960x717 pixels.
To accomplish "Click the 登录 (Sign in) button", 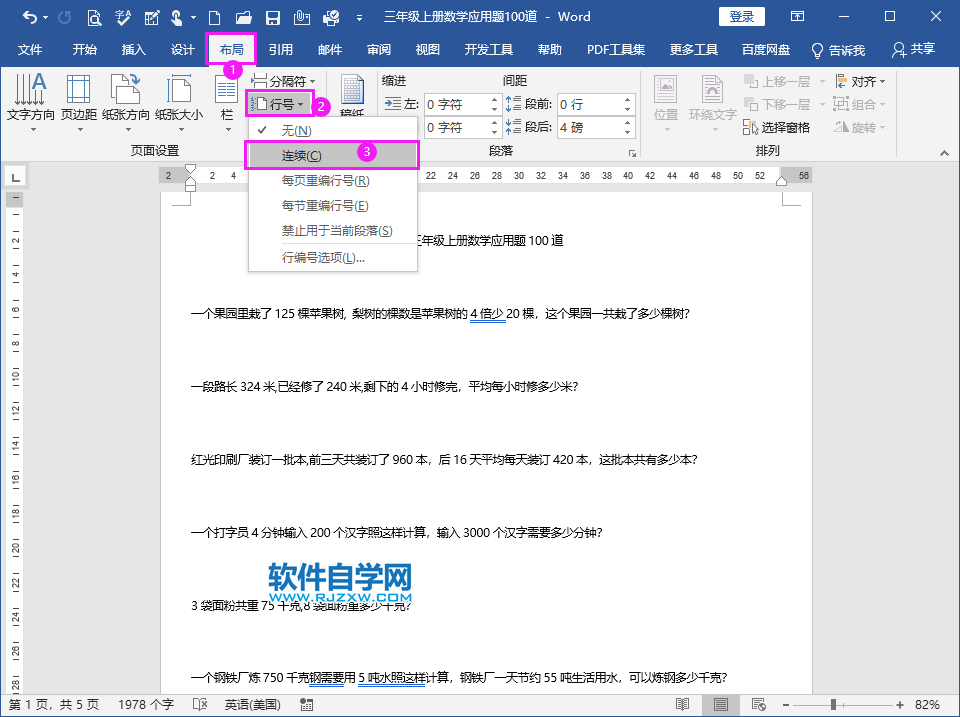I will coord(742,16).
